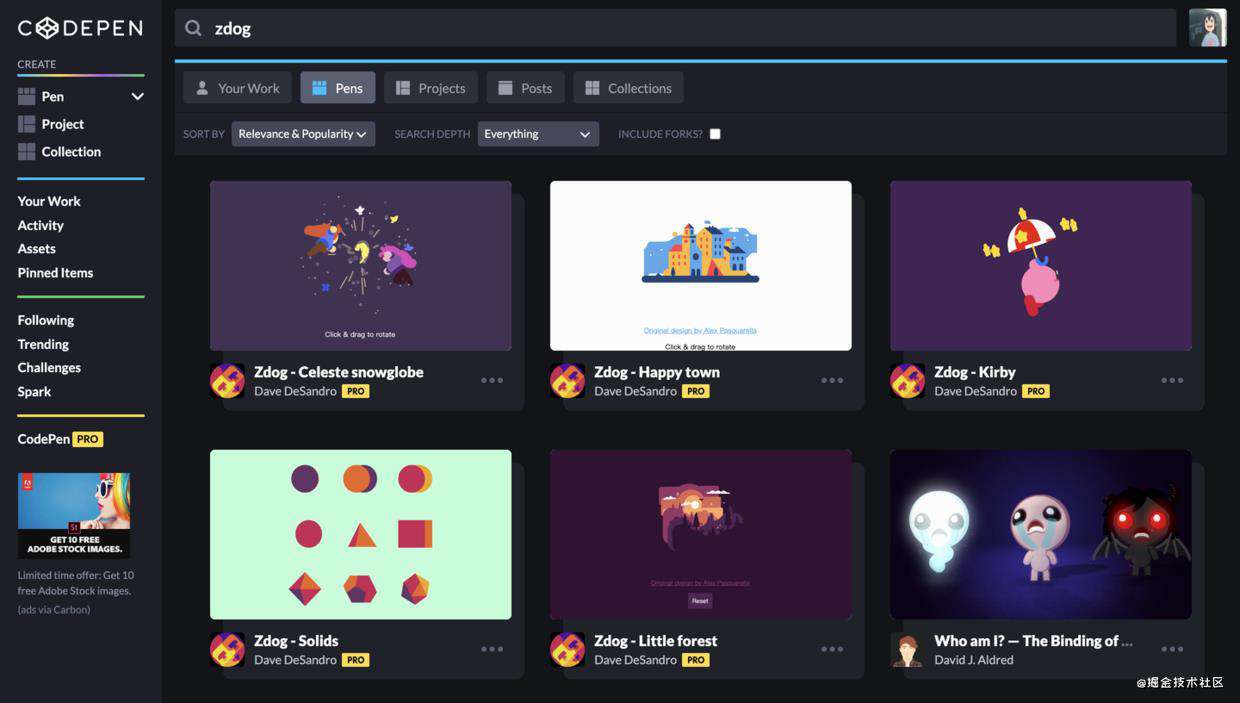Create a new Collection from sidebar
The height and width of the screenshot is (703, 1240).
click(71, 151)
